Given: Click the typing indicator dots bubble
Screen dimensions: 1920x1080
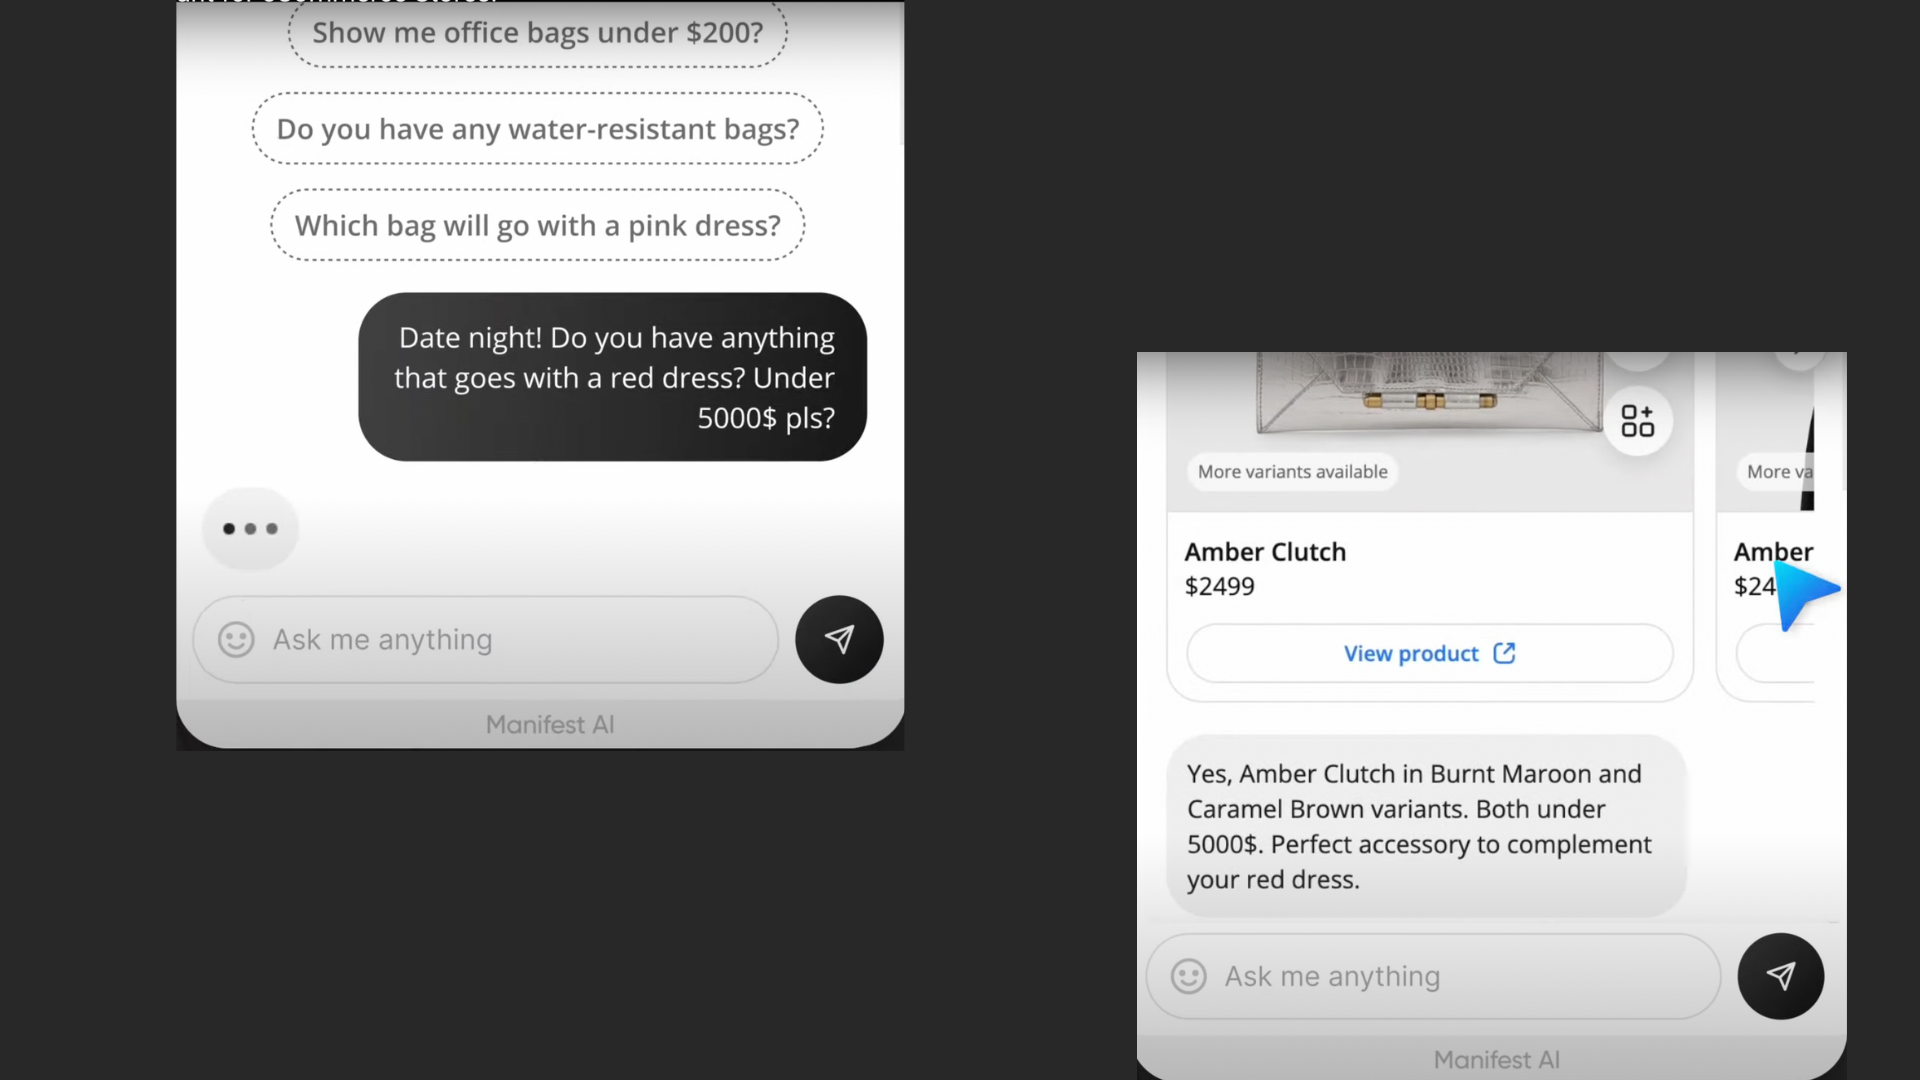Looking at the screenshot, I should point(250,529).
